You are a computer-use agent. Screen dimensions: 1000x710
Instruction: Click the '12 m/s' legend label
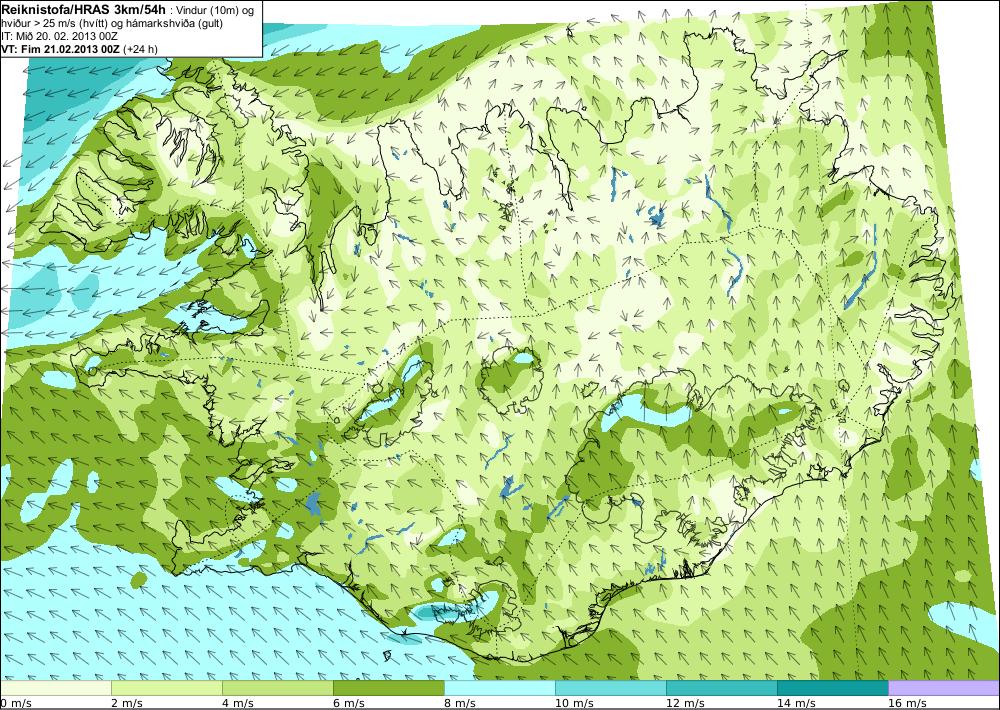tap(686, 703)
